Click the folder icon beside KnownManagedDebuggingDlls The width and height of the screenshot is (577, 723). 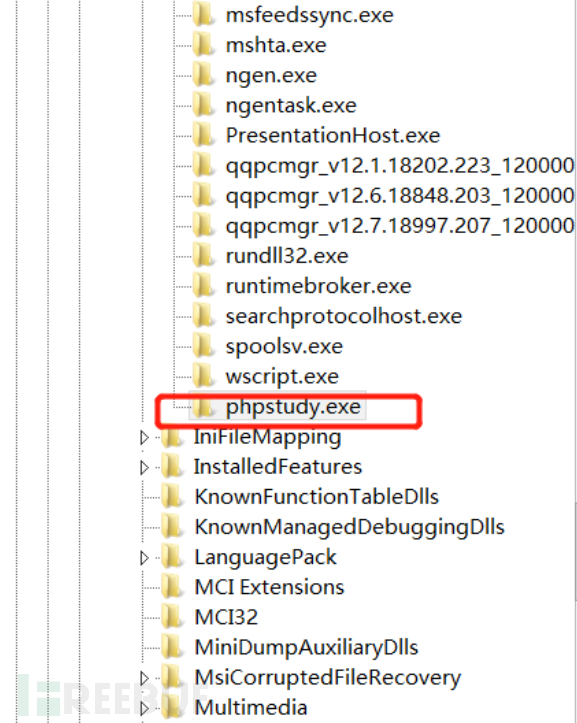click(172, 527)
